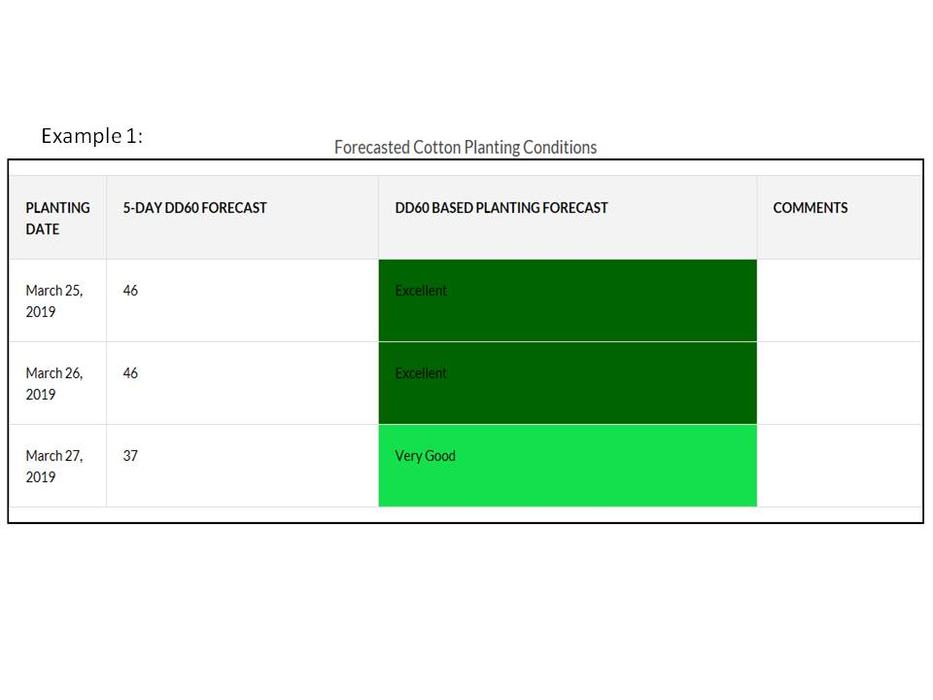Click the 'Forecasted Cotton Planting Conditions' title
The image size is (933, 700).
[x=465, y=147]
